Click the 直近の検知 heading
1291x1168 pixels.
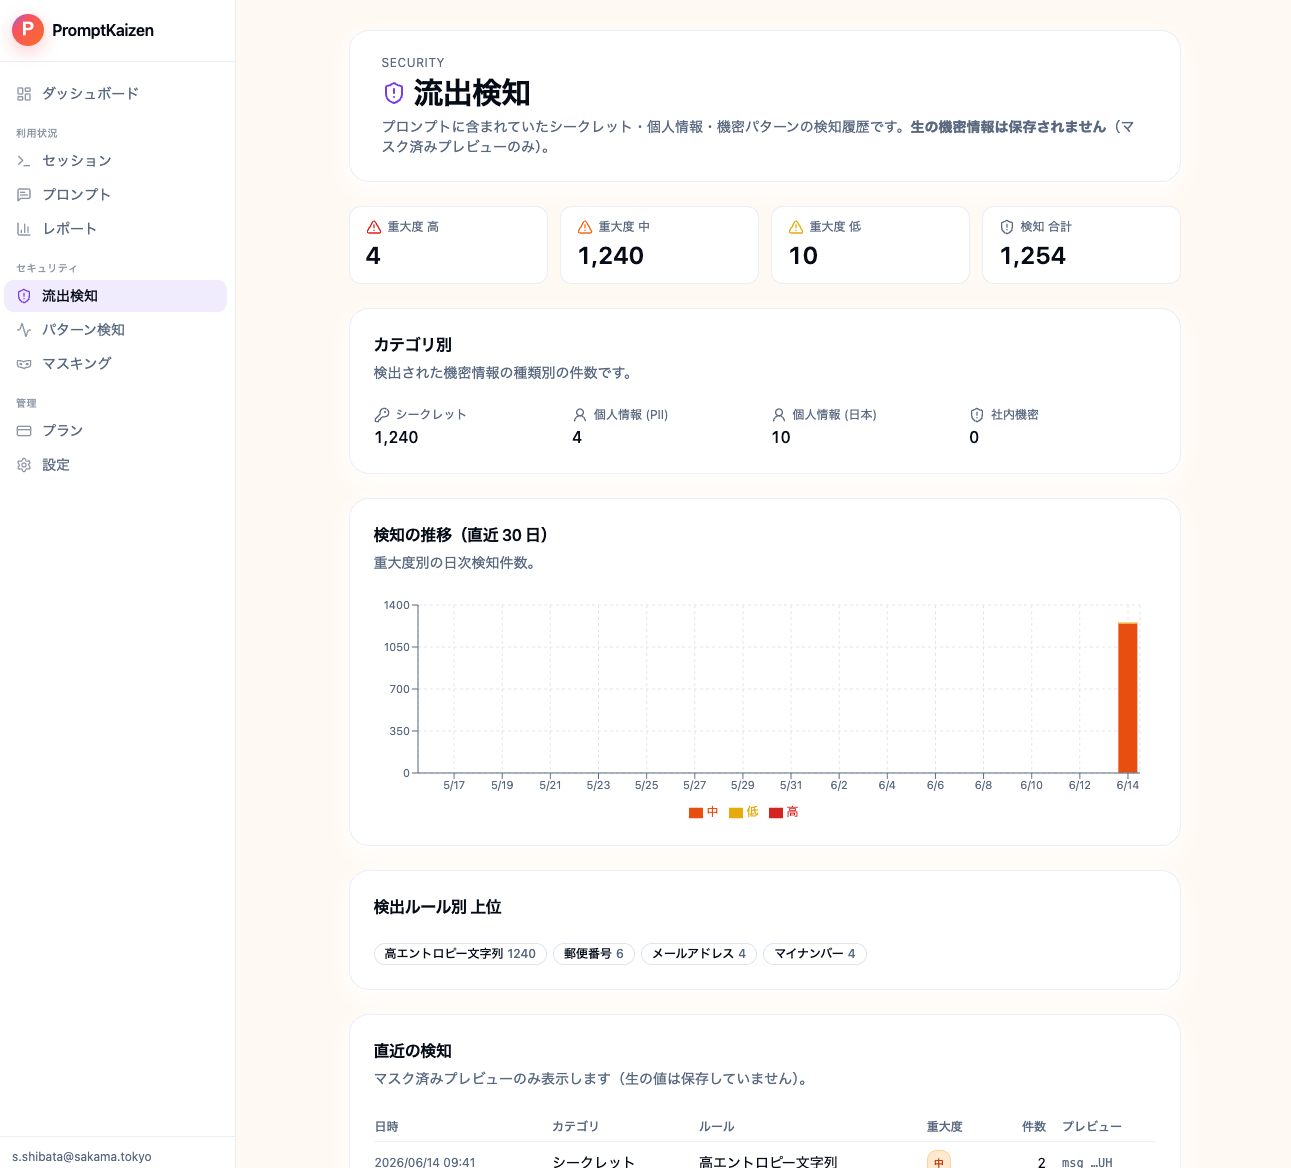point(413,1051)
